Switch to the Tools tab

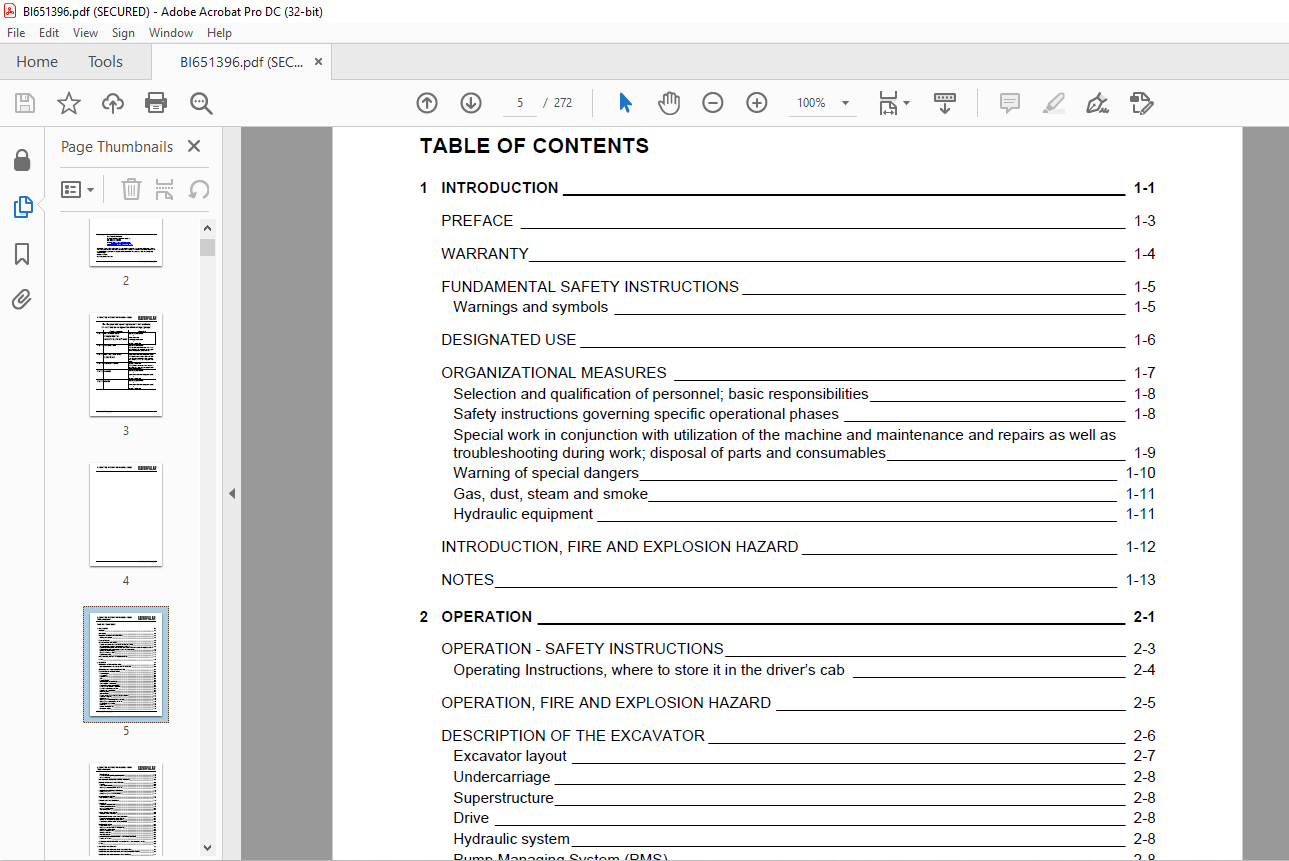[105, 62]
